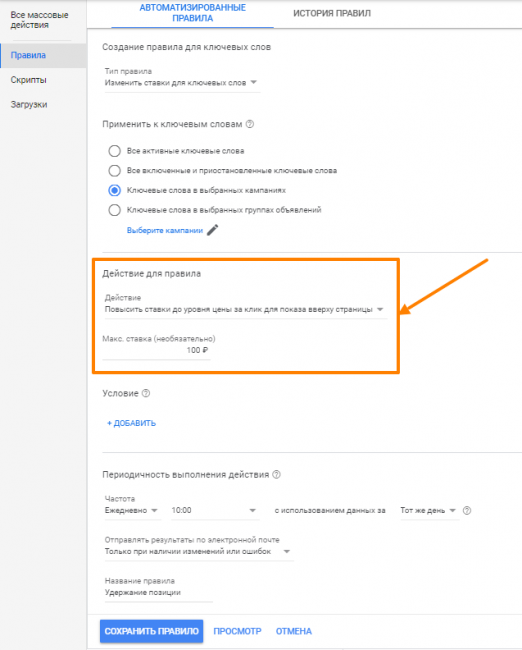Open the Ежедневно frequency dropdown

pos(132,510)
